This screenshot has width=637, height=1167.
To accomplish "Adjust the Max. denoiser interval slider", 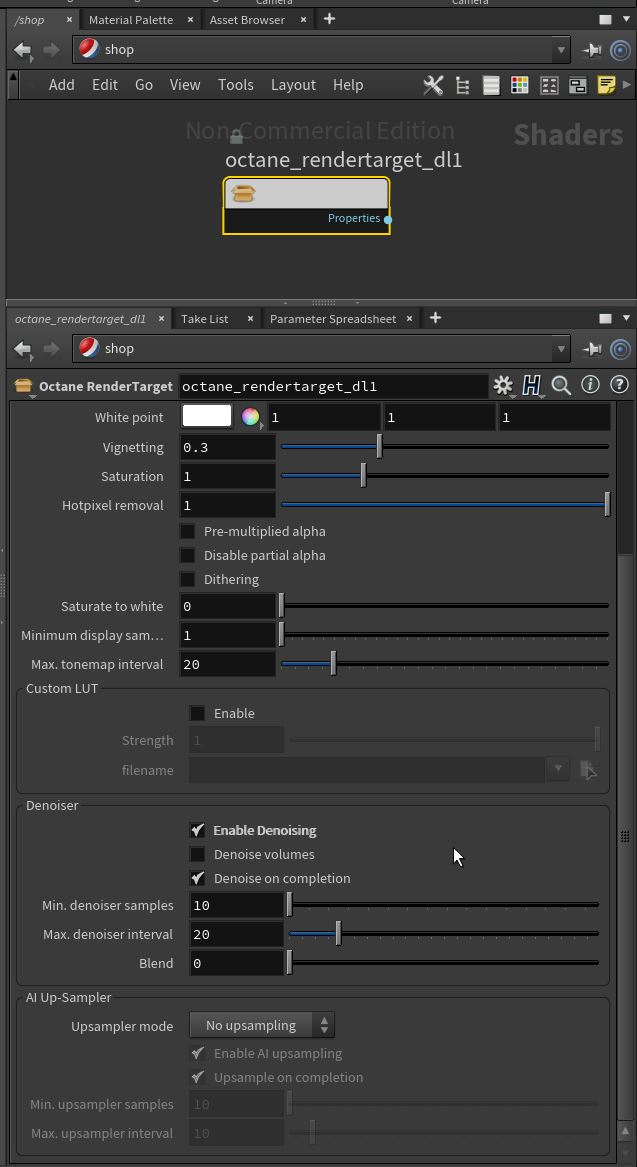I will [x=444, y=933].
